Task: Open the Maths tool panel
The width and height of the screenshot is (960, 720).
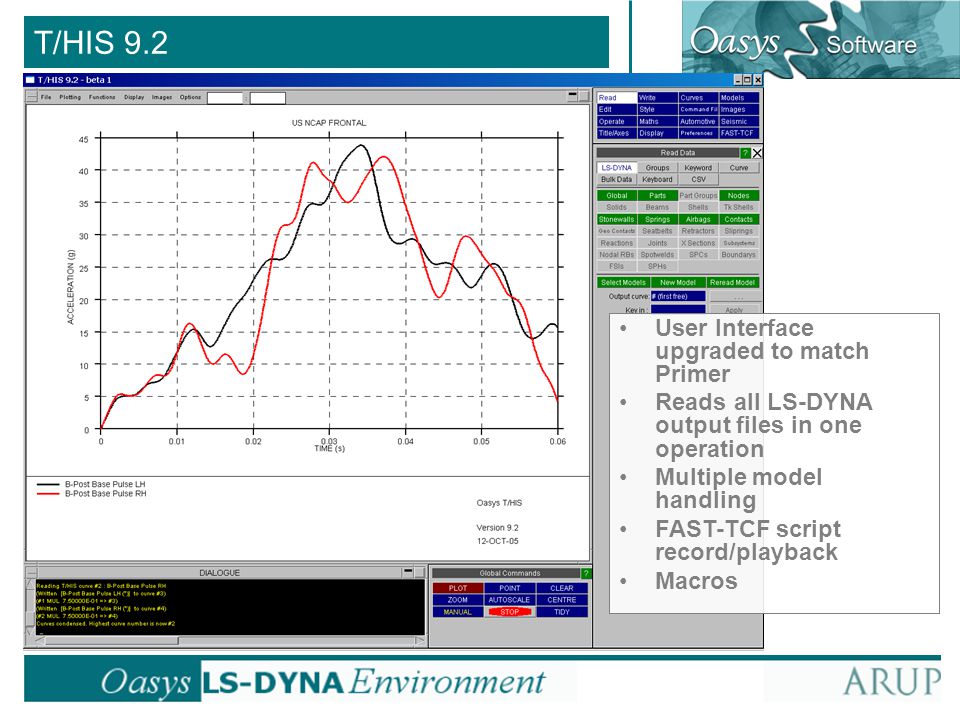Action: point(657,121)
